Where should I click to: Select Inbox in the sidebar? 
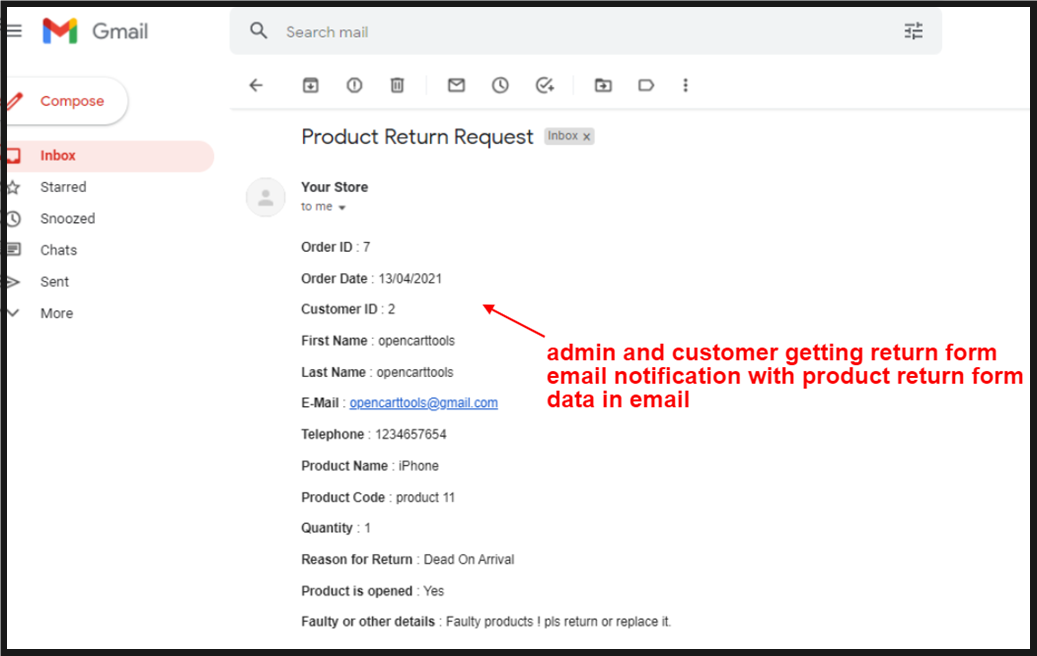click(58, 156)
